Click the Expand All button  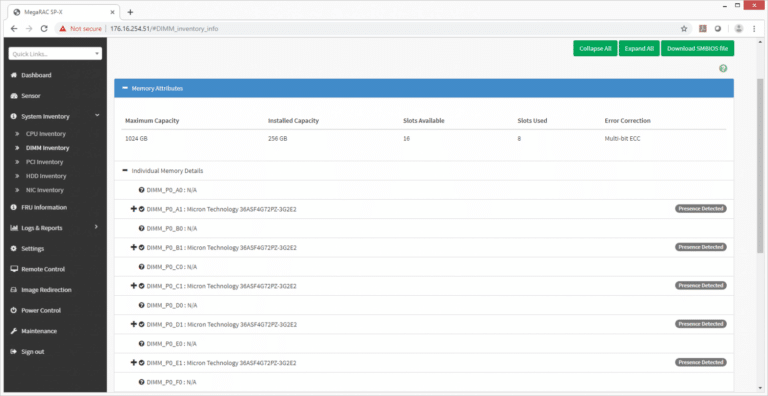pos(639,49)
